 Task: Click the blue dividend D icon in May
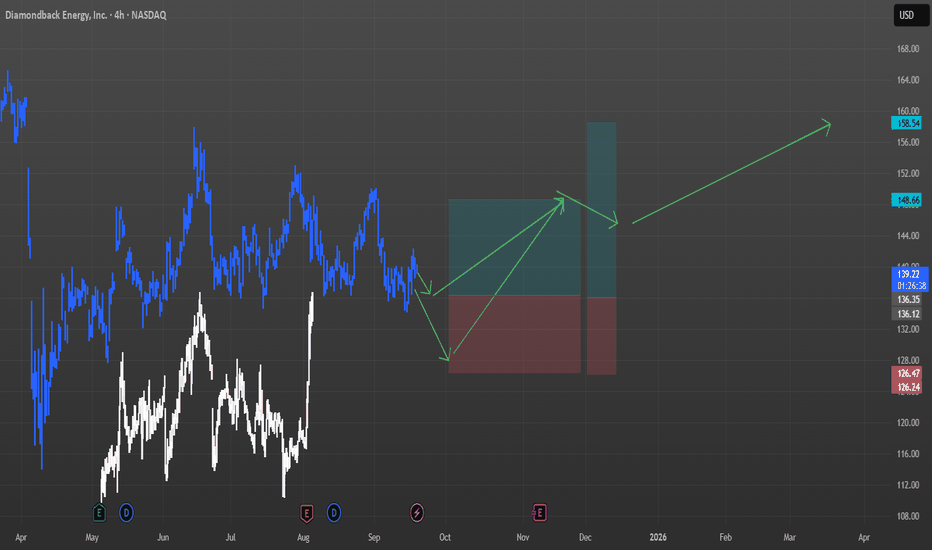tap(126, 513)
